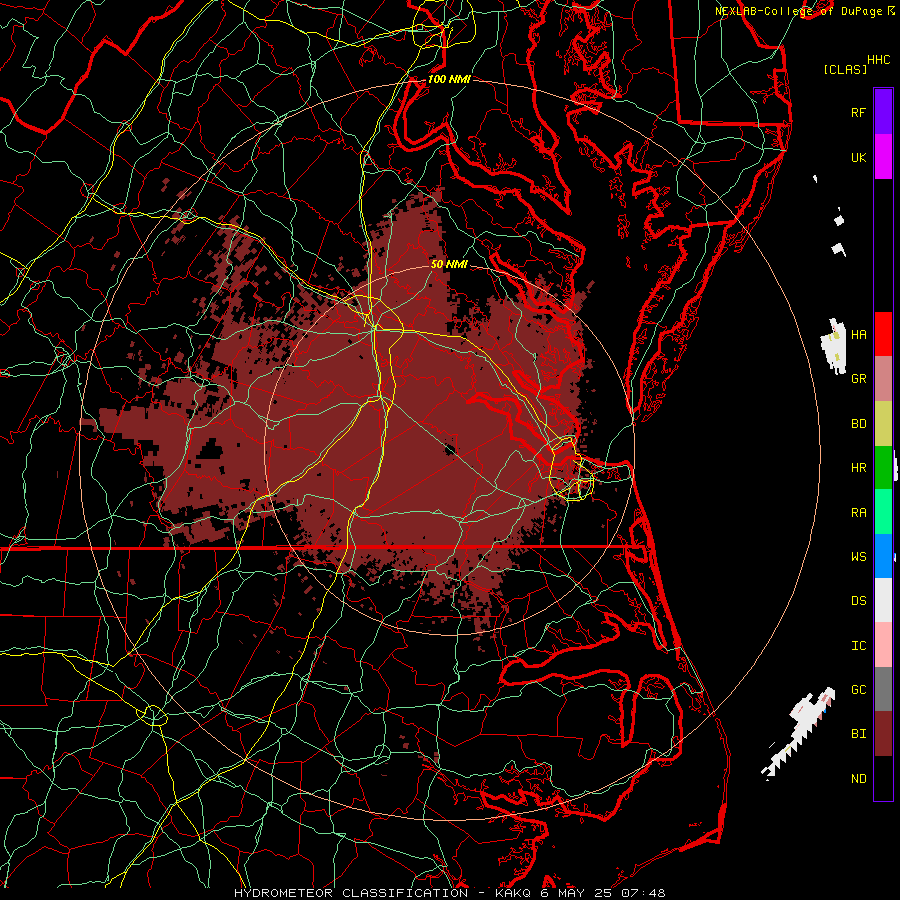
Task: Click the 100 NMI range ring label
Action: pyautogui.click(x=449, y=79)
